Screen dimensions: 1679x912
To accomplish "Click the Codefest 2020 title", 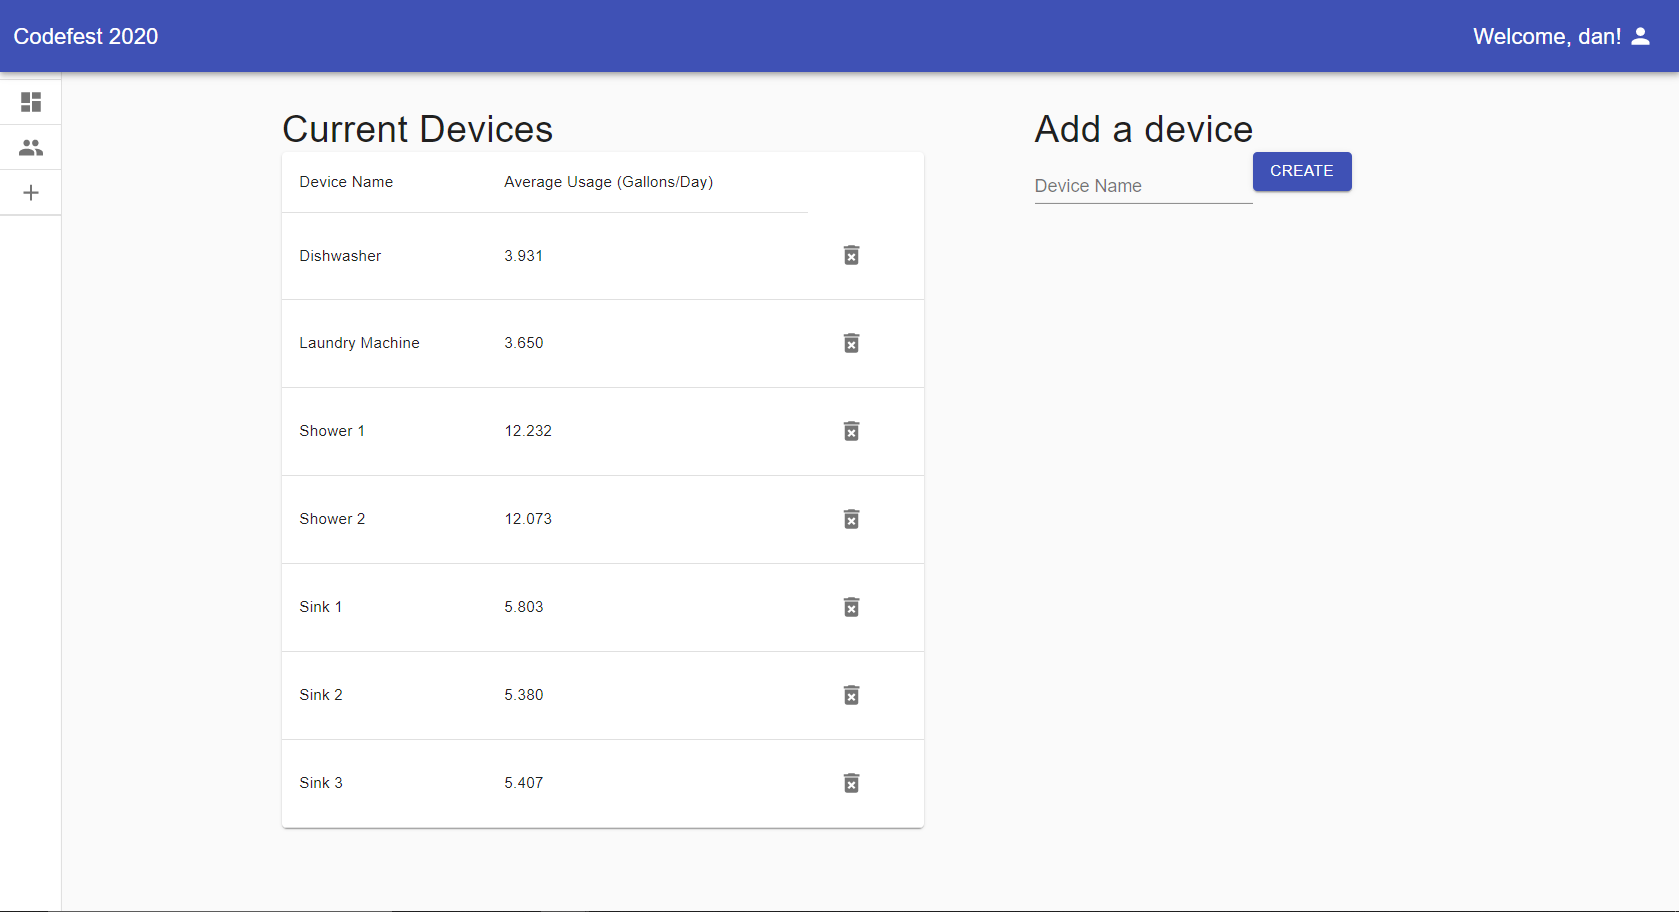I will (x=86, y=36).
